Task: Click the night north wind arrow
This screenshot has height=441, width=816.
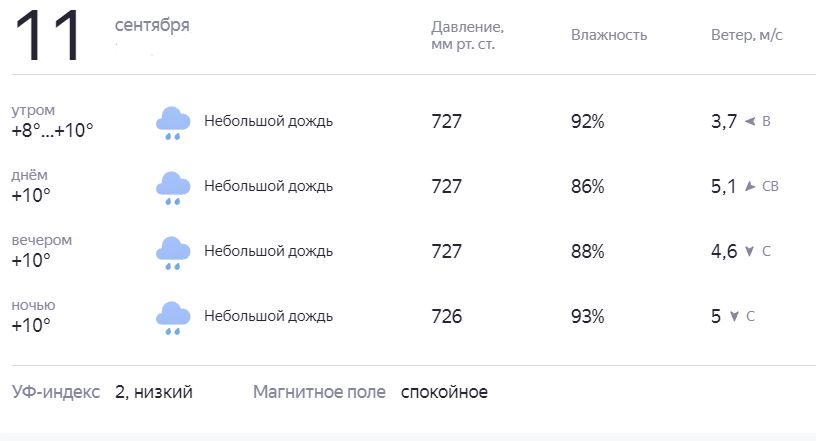Action: coord(734,317)
